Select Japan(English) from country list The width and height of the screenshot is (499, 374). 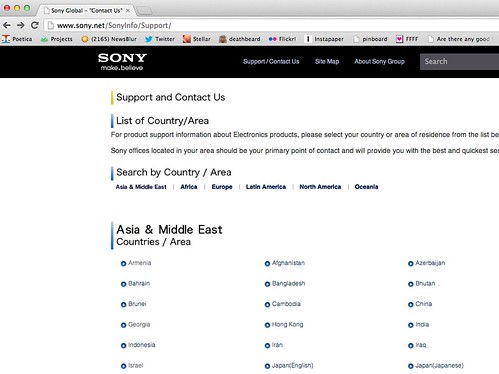point(289,366)
